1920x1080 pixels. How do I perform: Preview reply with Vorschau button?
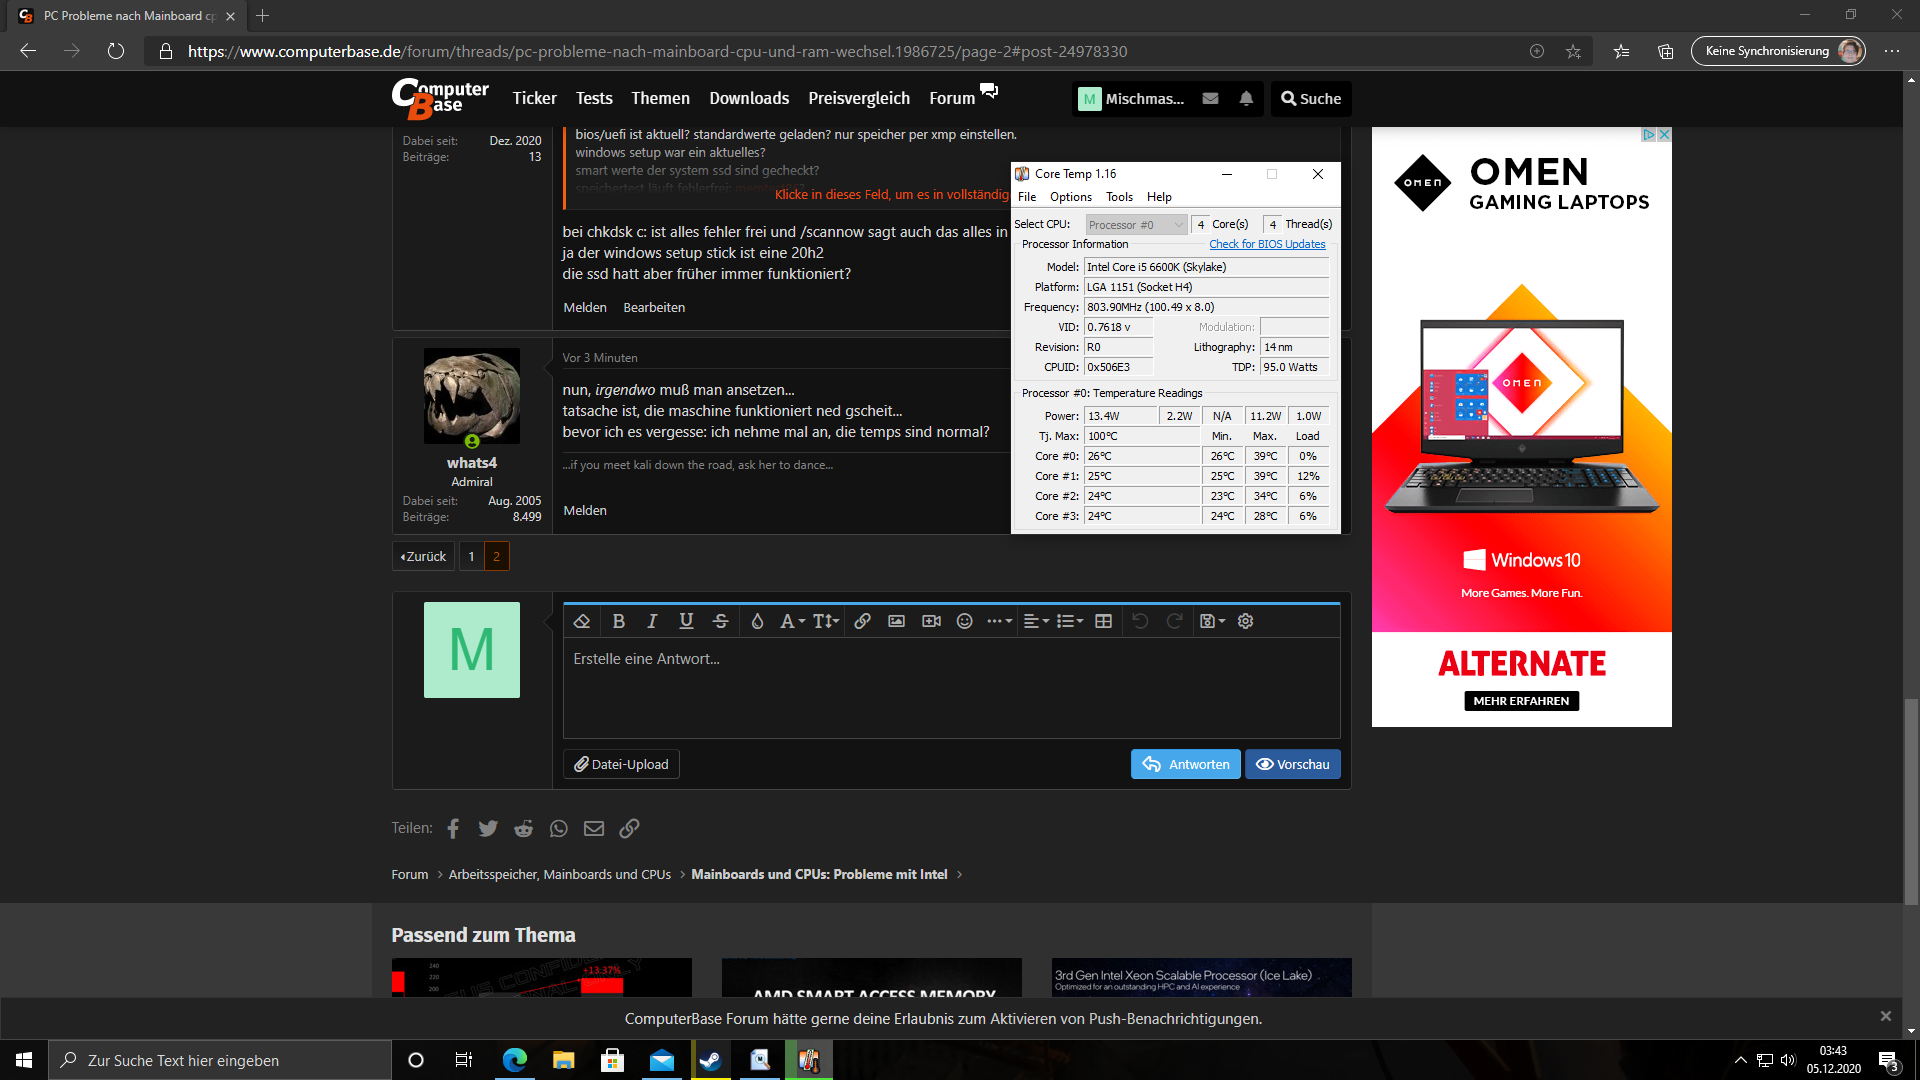(x=1293, y=764)
